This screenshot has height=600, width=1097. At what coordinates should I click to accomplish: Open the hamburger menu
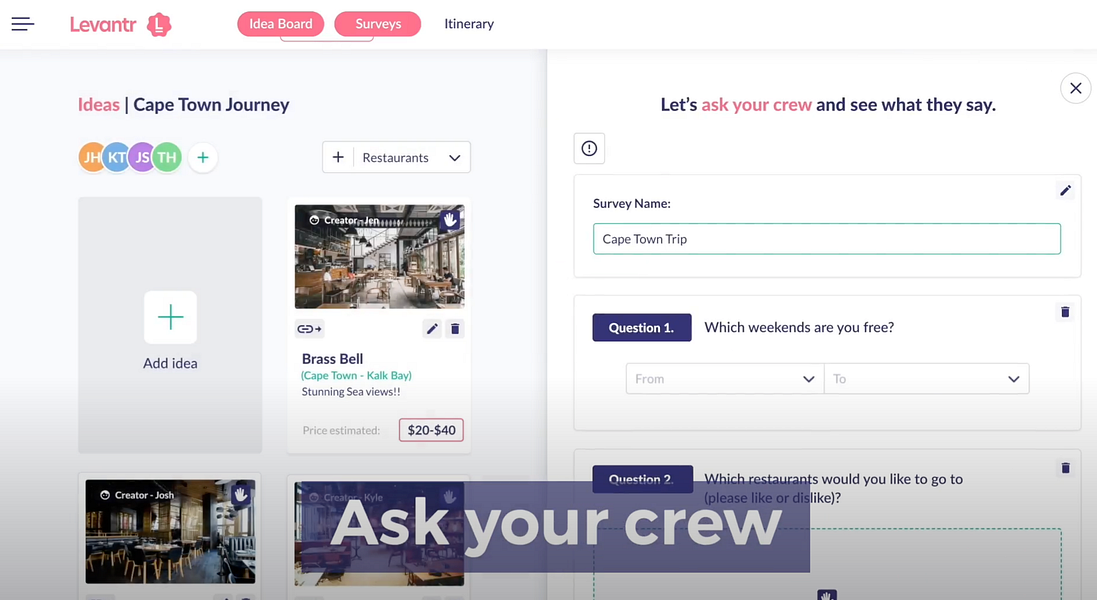click(22, 24)
